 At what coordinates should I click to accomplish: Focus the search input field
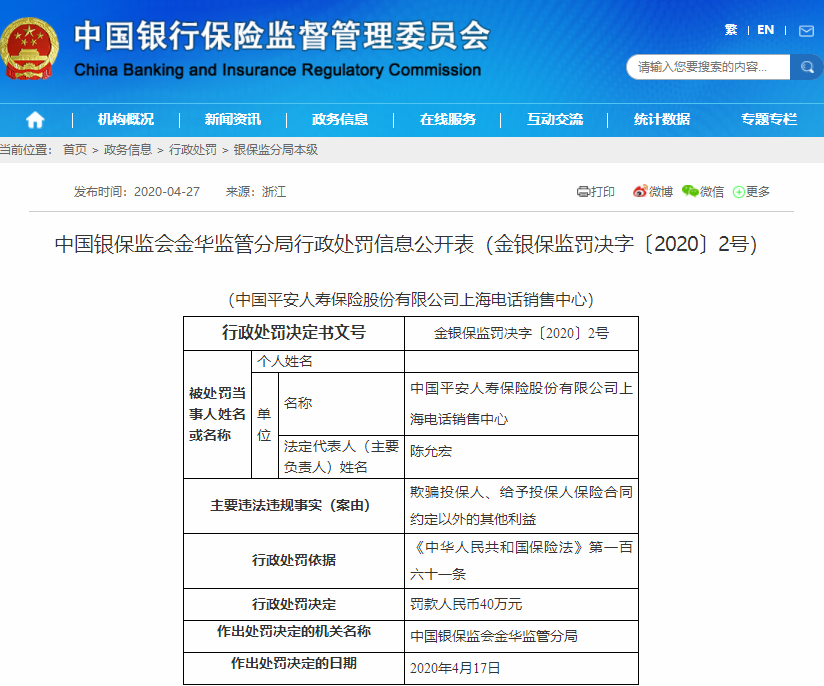[x=708, y=67]
